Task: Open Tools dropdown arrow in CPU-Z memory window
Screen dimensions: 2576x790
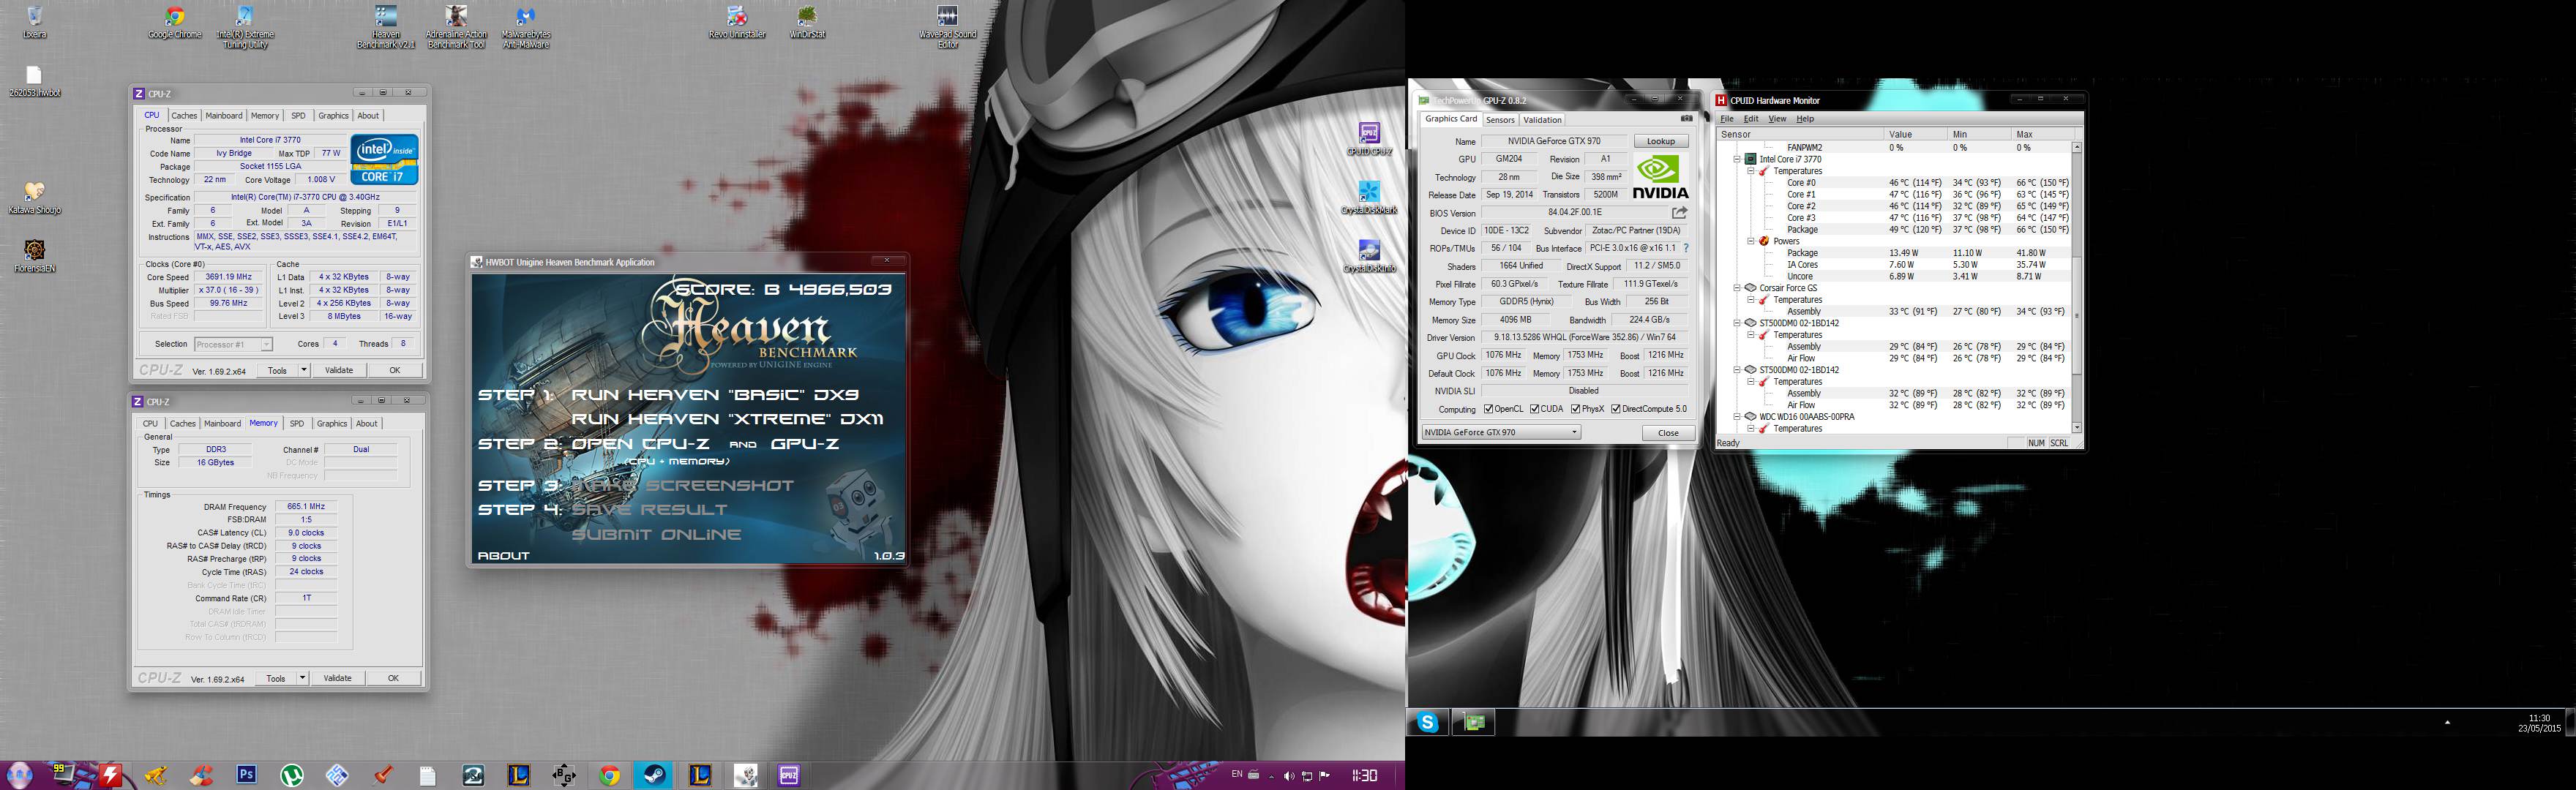Action: pos(302,678)
